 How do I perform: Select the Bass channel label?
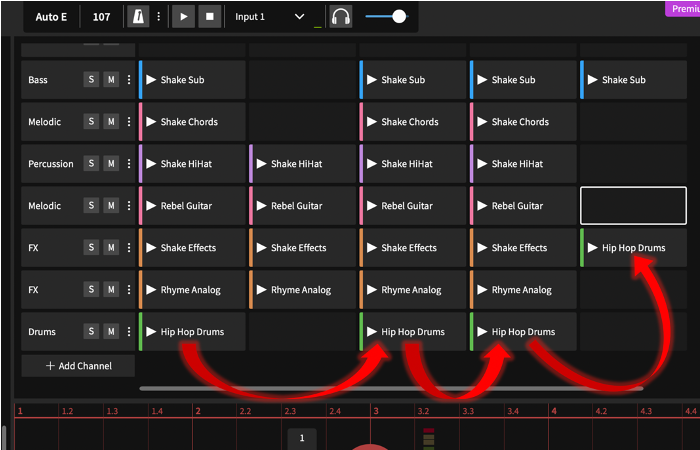38,80
